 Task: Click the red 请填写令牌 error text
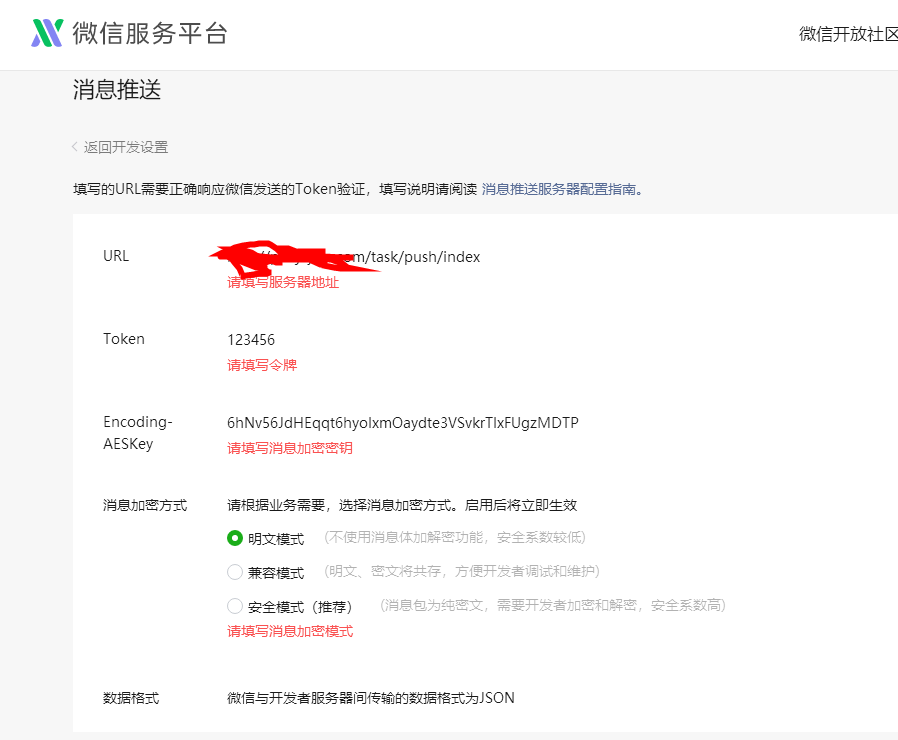[262, 365]
